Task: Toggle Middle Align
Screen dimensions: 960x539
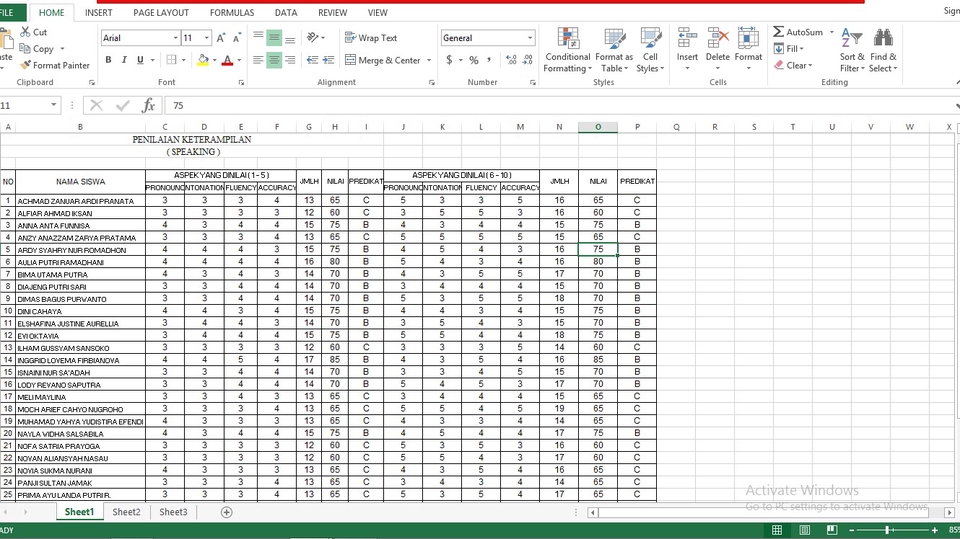Action: 274,38
